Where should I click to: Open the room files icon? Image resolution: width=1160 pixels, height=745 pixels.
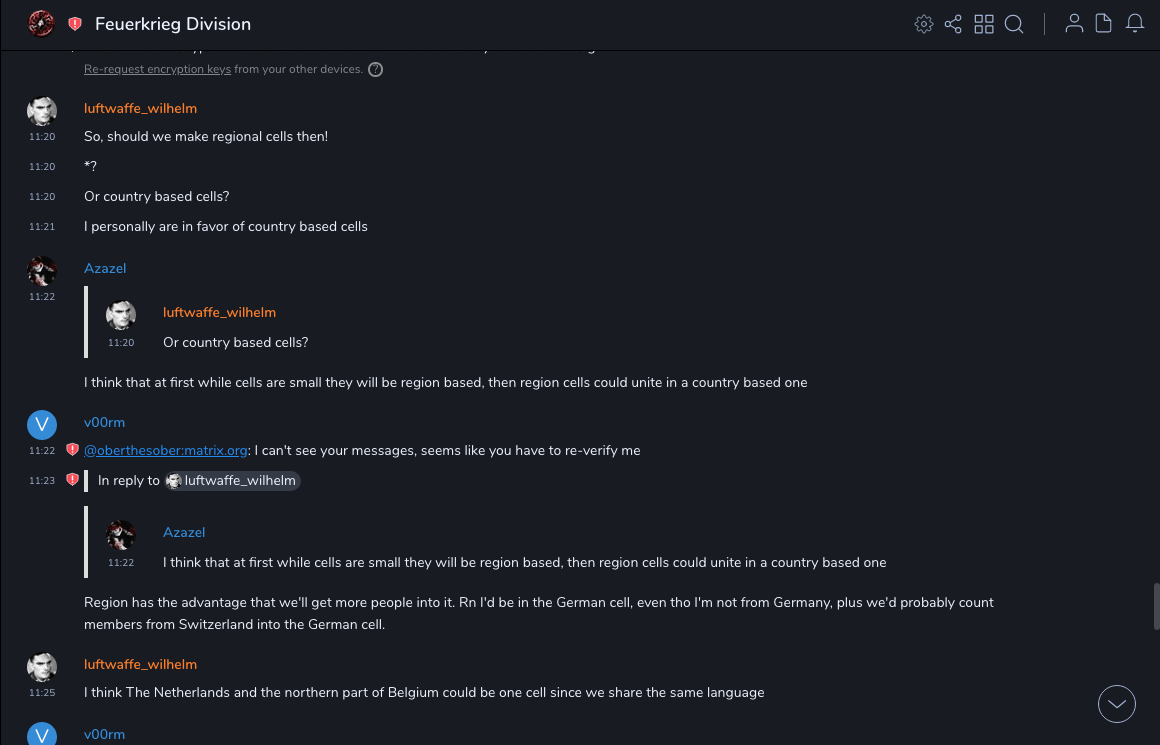(1104, 24)
